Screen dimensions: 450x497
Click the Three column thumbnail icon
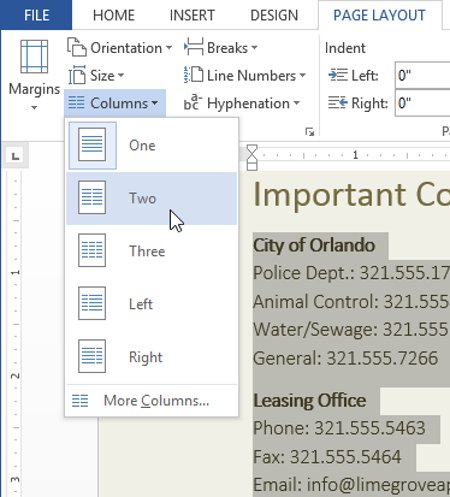tap(92, 250)
